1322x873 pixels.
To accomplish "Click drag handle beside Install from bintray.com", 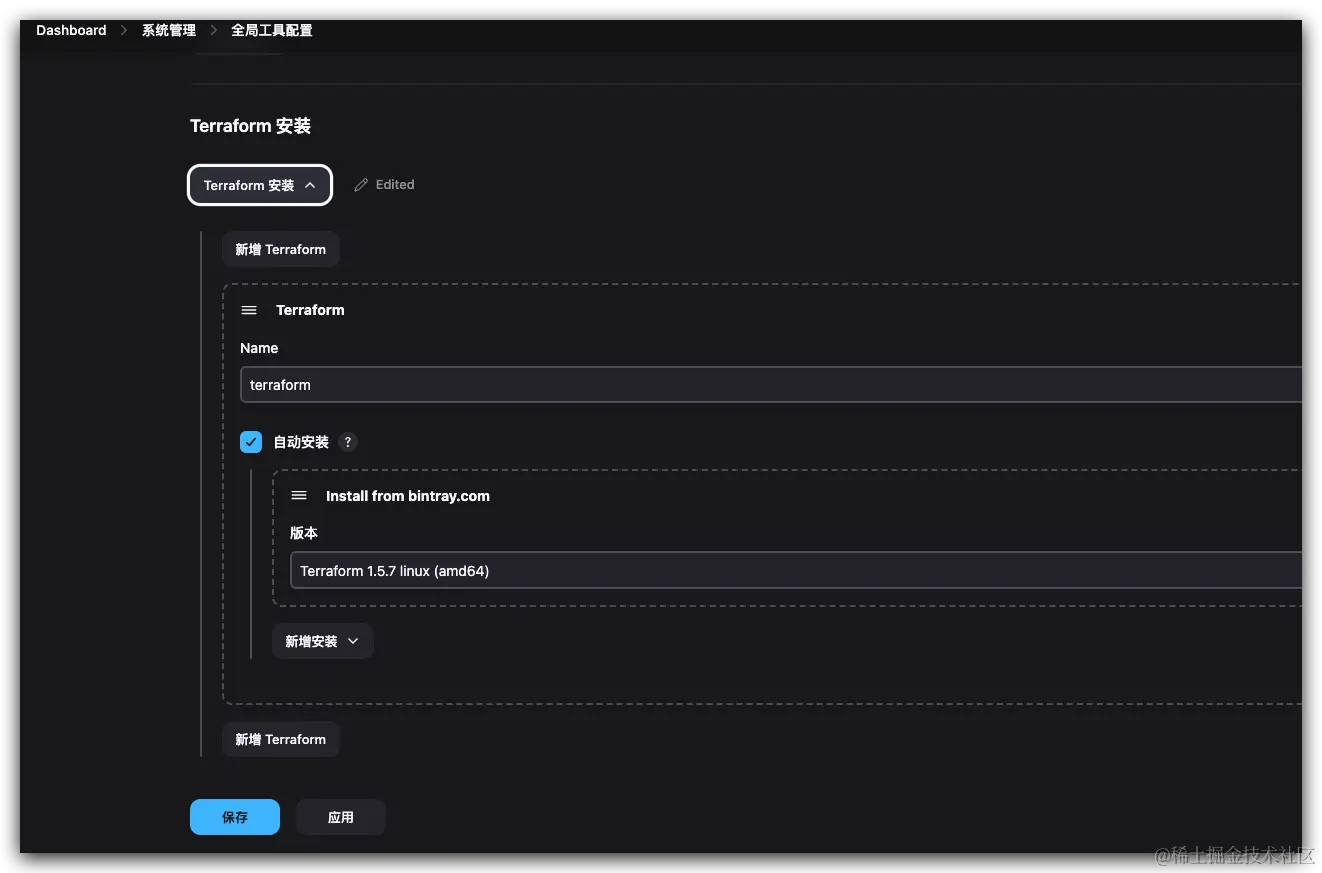I will click(299, 496).
